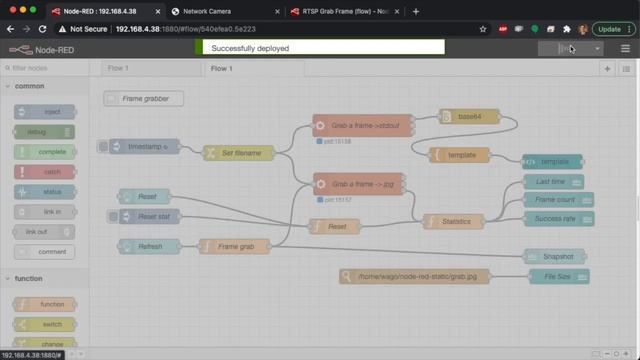
Task: Trigger the timestamp inject node button
Action: (103, 147)
